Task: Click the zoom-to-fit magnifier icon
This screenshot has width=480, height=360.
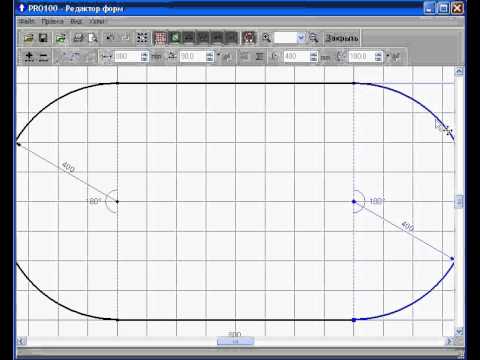Action: (x=314, y=38)
